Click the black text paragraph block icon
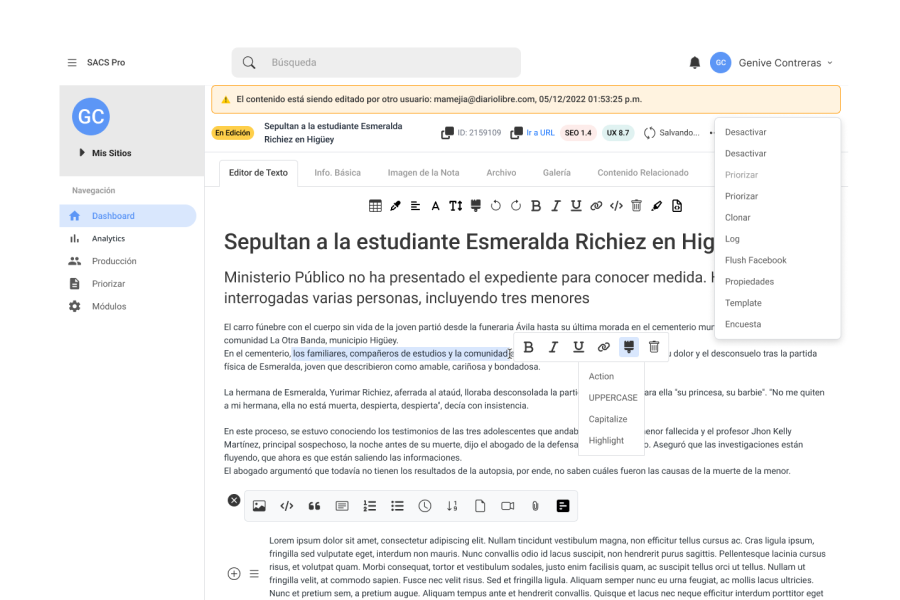Image resolution: width=900 pixels, height=600 pixels. [x=563, y=506]
